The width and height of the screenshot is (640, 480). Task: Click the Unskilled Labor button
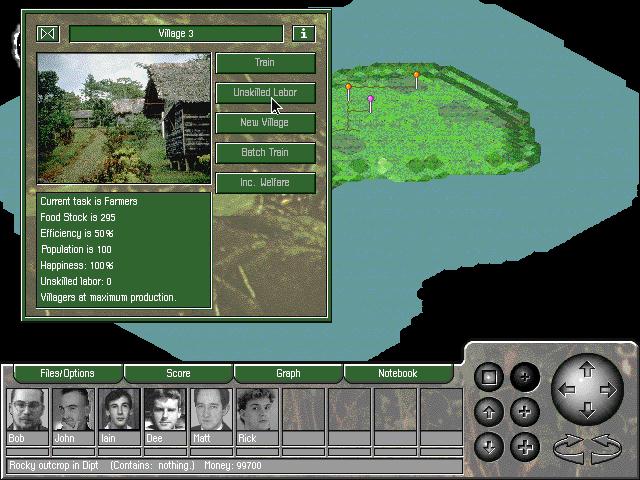[265, 93]
